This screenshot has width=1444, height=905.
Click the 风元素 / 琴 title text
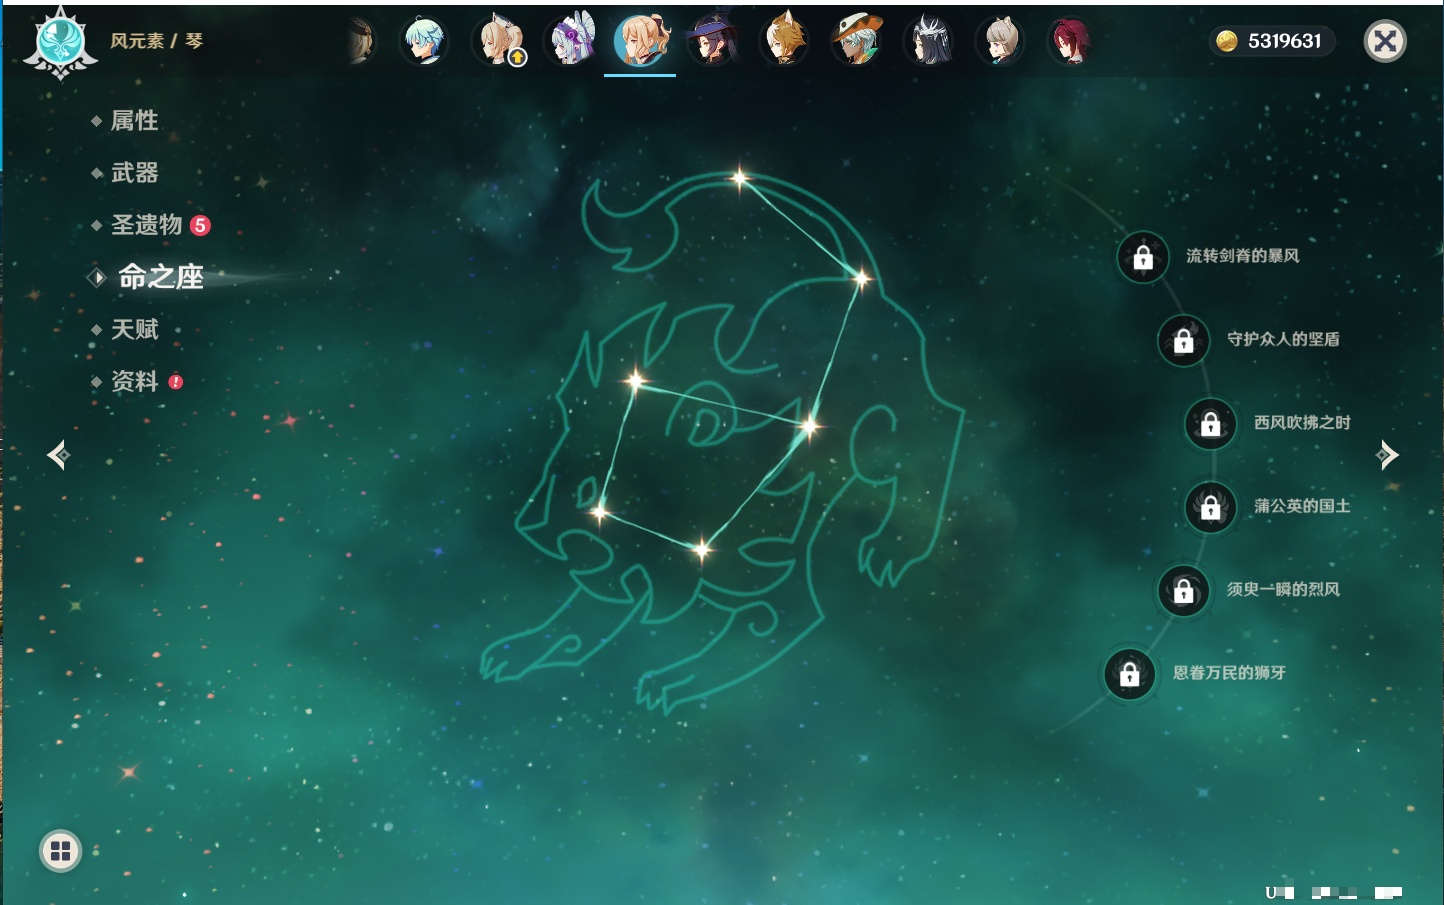pos(156,41)
